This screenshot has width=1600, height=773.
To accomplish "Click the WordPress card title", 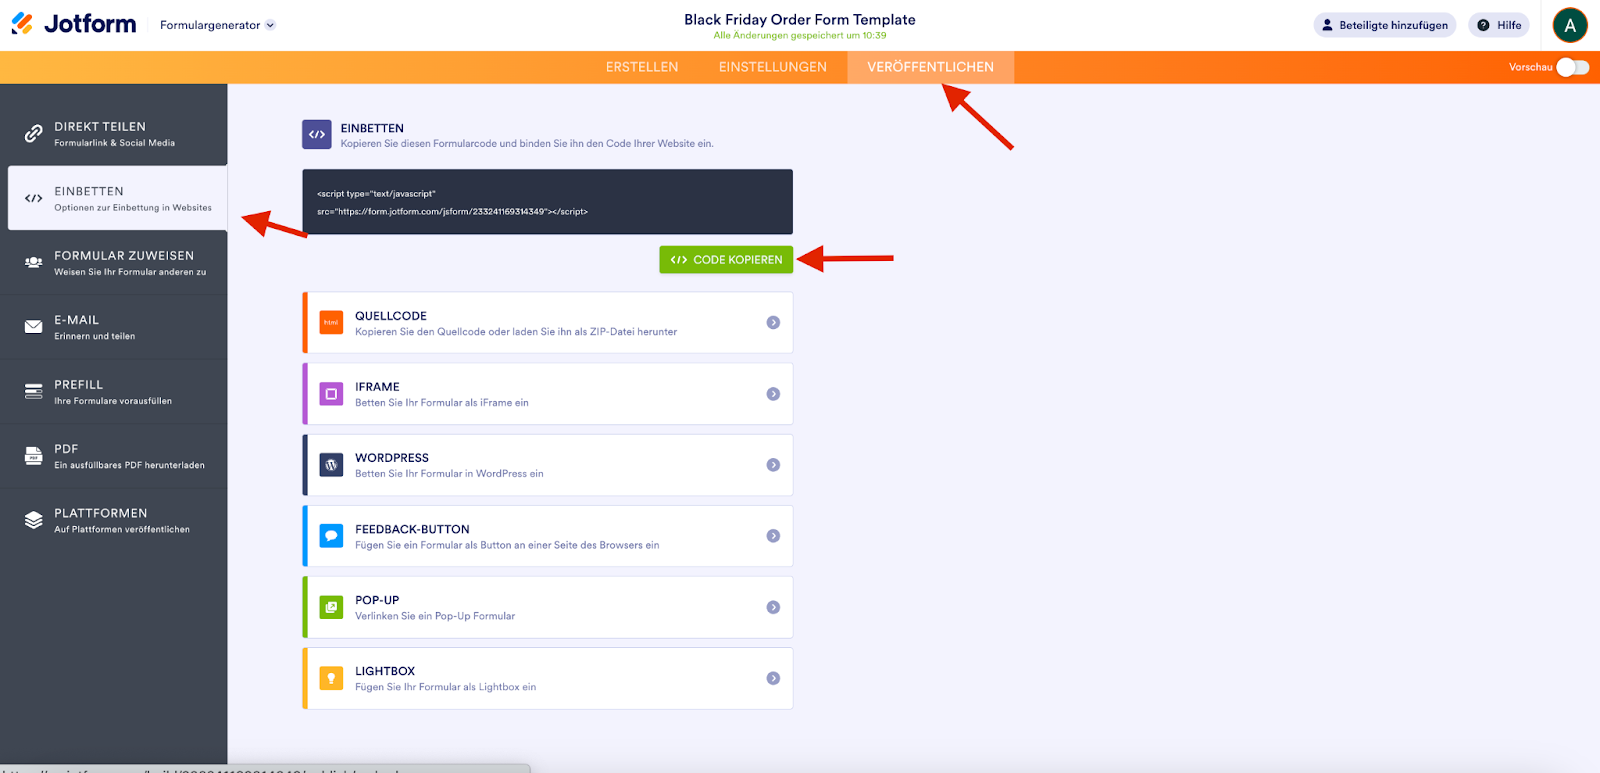I will coord(392,458).
